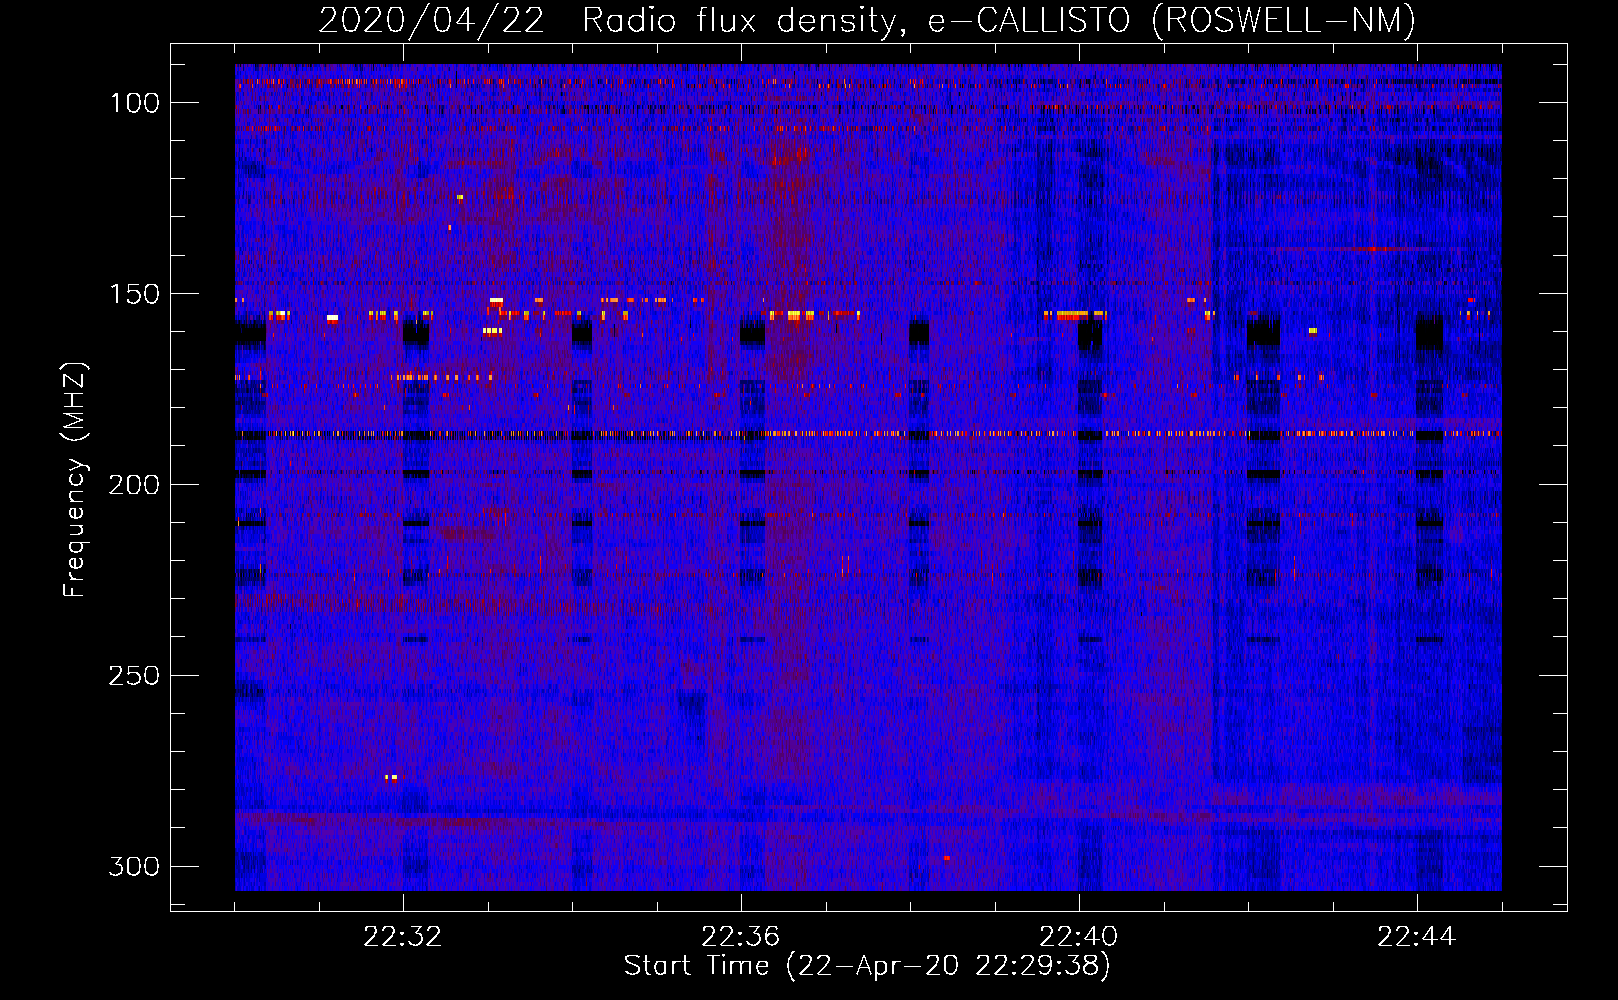
Task: Click the 250 frequency tick label
Action: pos(134,676)
